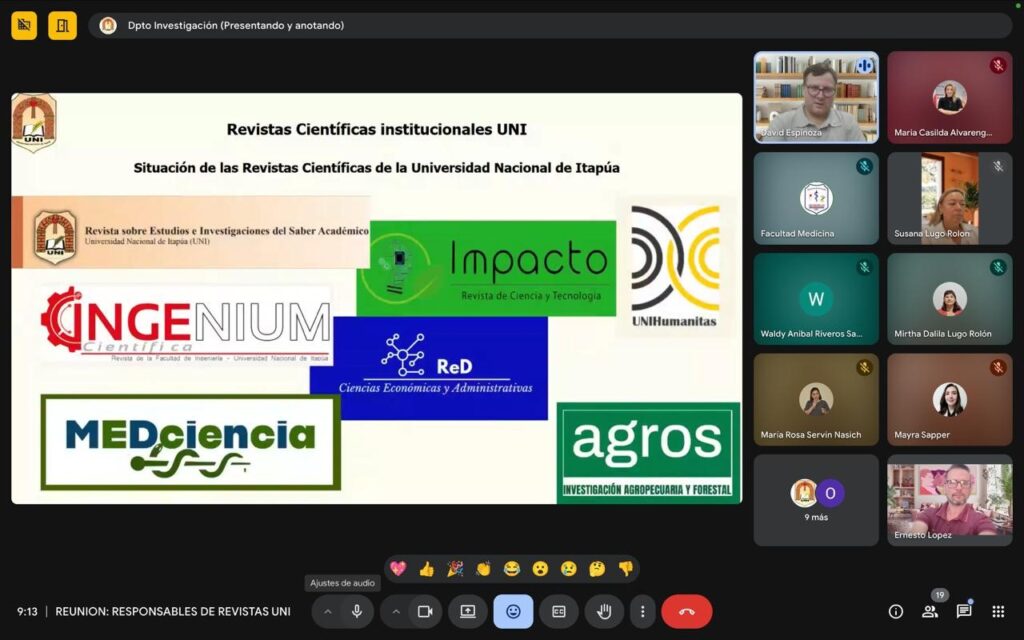Toggle the microphone button
Viewport: 1024px width, 640px height.
click(x=356, y=612)
